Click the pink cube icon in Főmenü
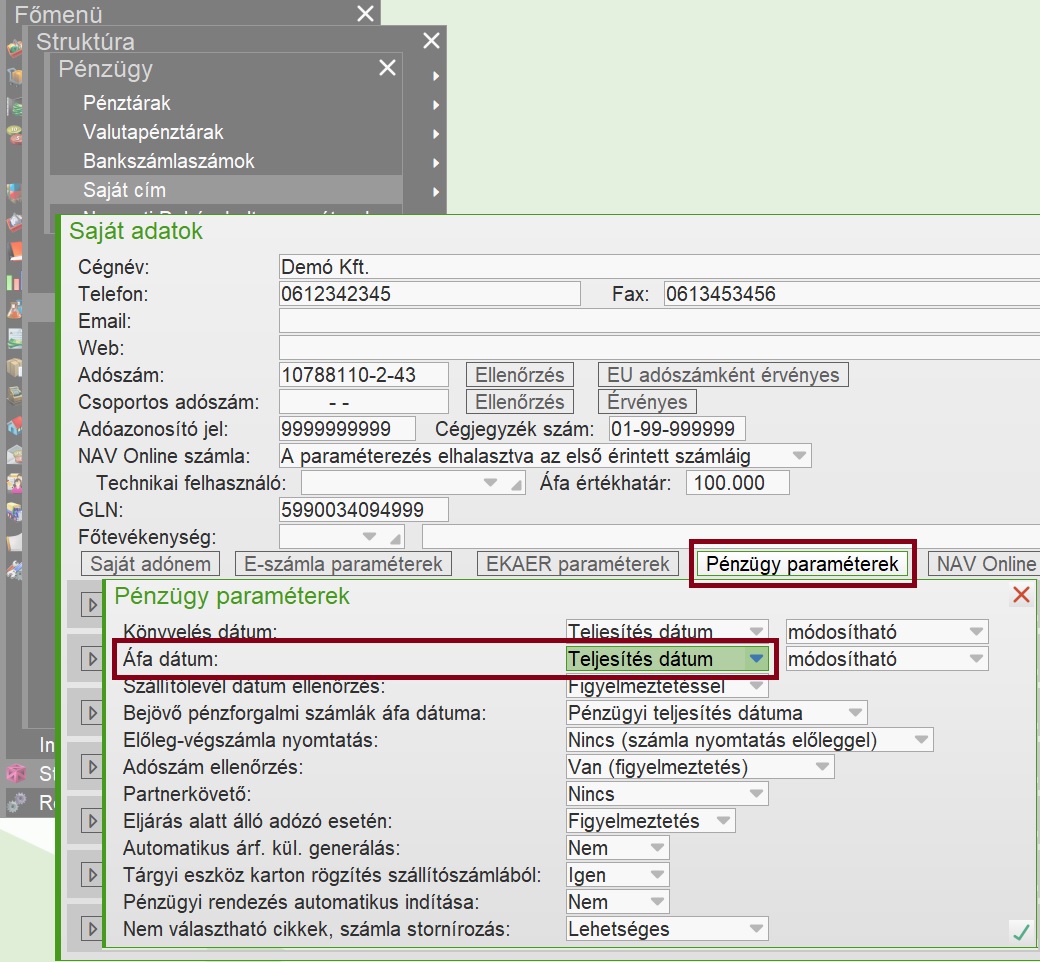This screenshot has width=1040, height=962. pyautogui.click(x=15, y=774)
